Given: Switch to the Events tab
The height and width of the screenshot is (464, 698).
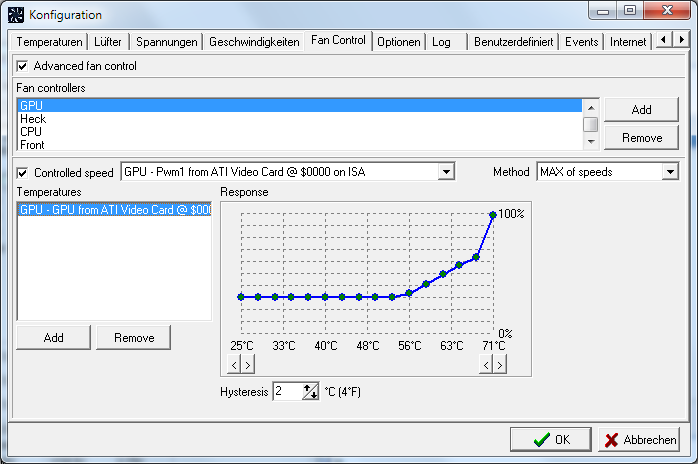Looking at the screenshot, I should pos(581,42).
